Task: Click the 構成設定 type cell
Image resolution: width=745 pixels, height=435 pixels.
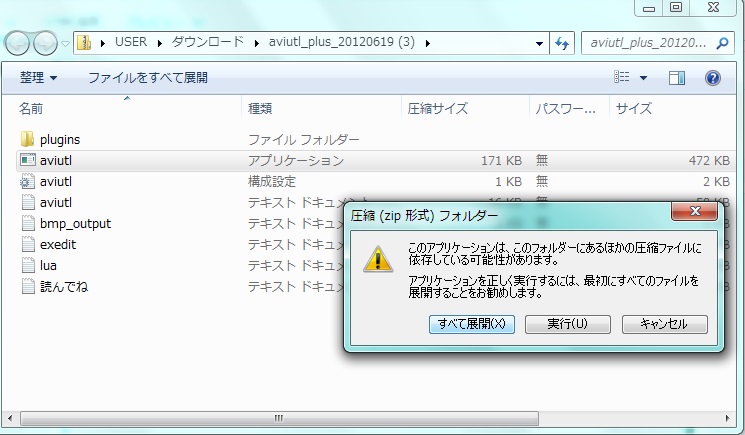Action: click(272, 181)
